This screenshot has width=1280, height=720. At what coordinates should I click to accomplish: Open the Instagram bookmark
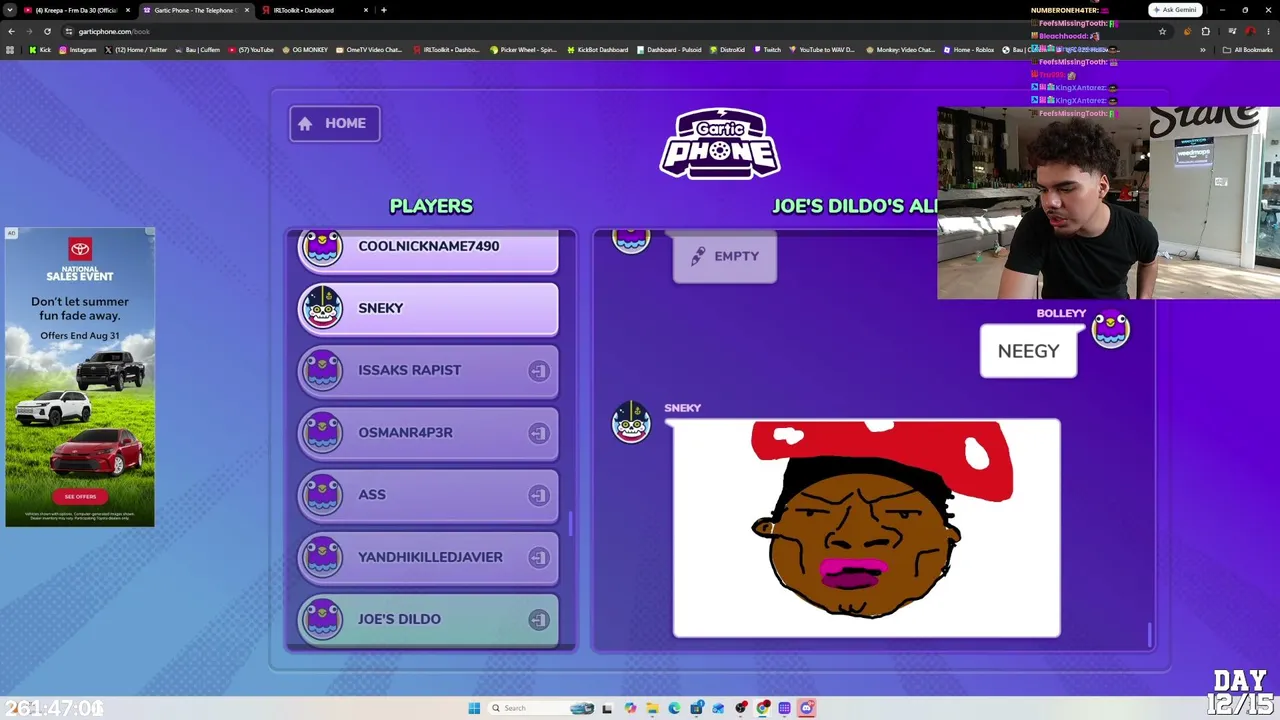(78, 50)
